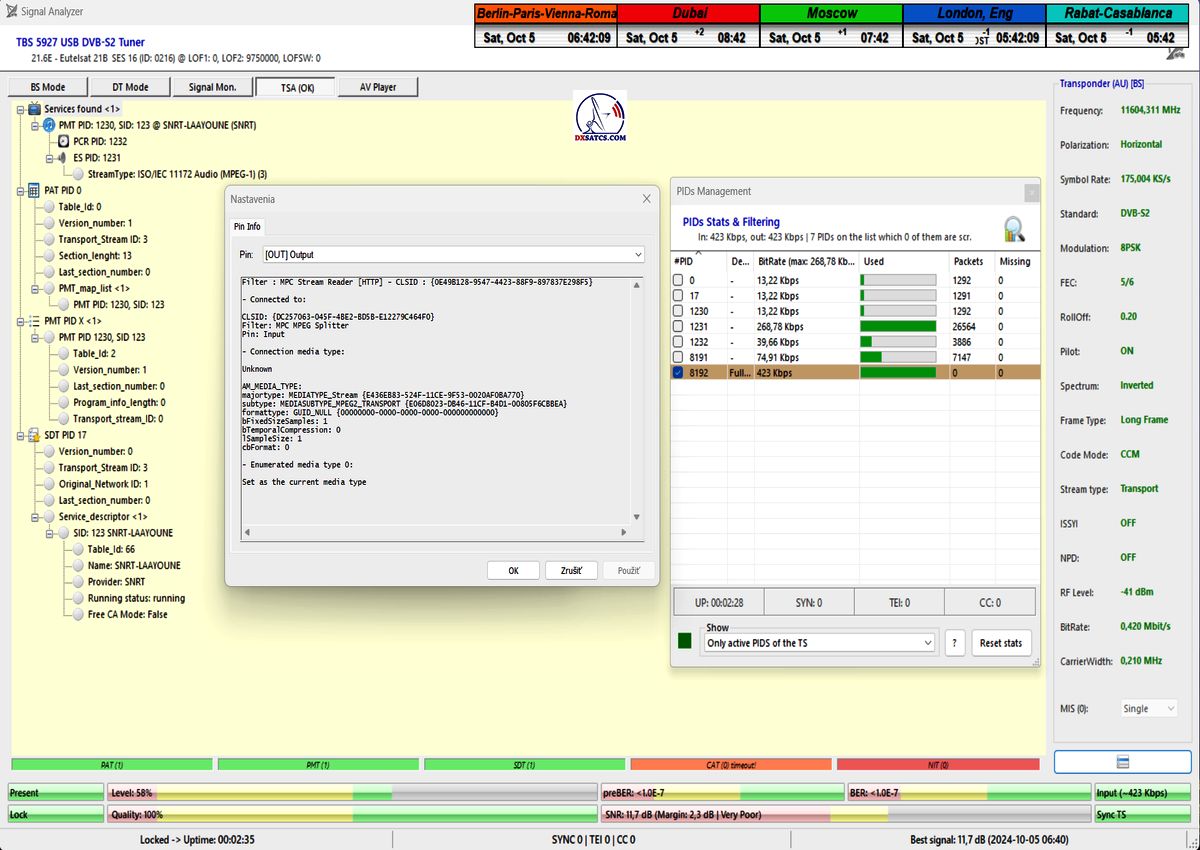
Task: Click the TV icon beside Services found
Action: (34, 109)
